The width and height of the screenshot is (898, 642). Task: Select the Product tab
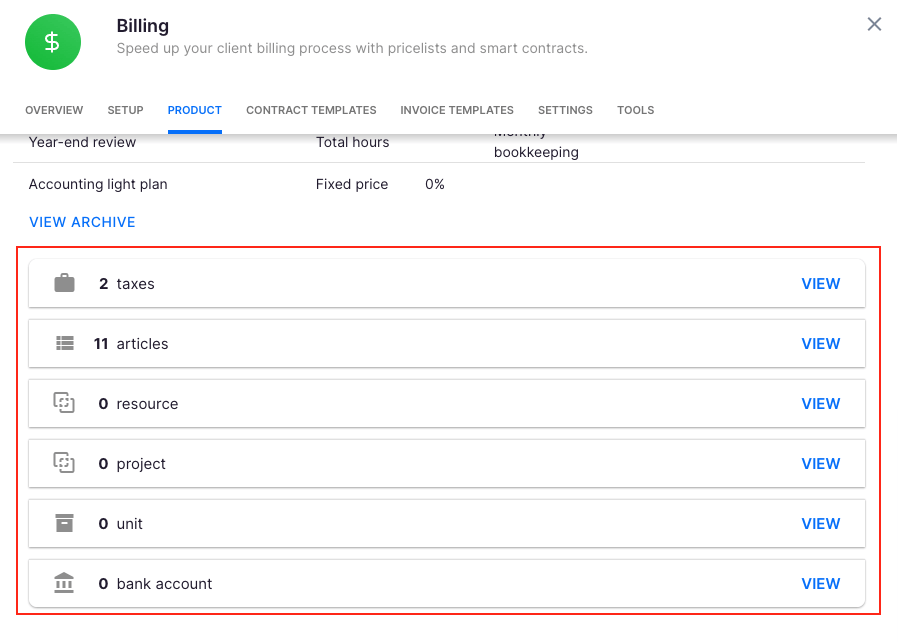pos(195,110)
